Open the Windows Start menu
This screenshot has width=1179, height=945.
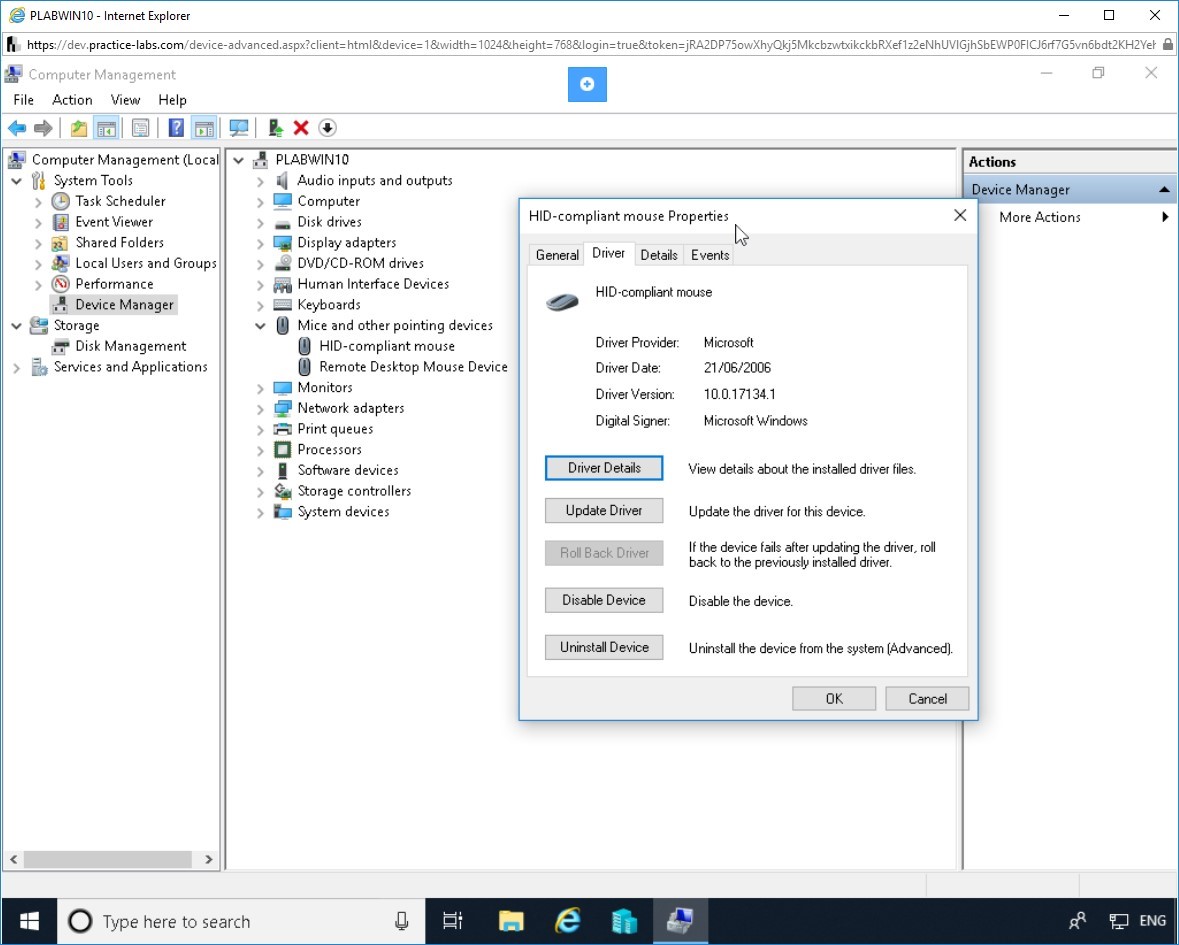click(x=29, y=921)
